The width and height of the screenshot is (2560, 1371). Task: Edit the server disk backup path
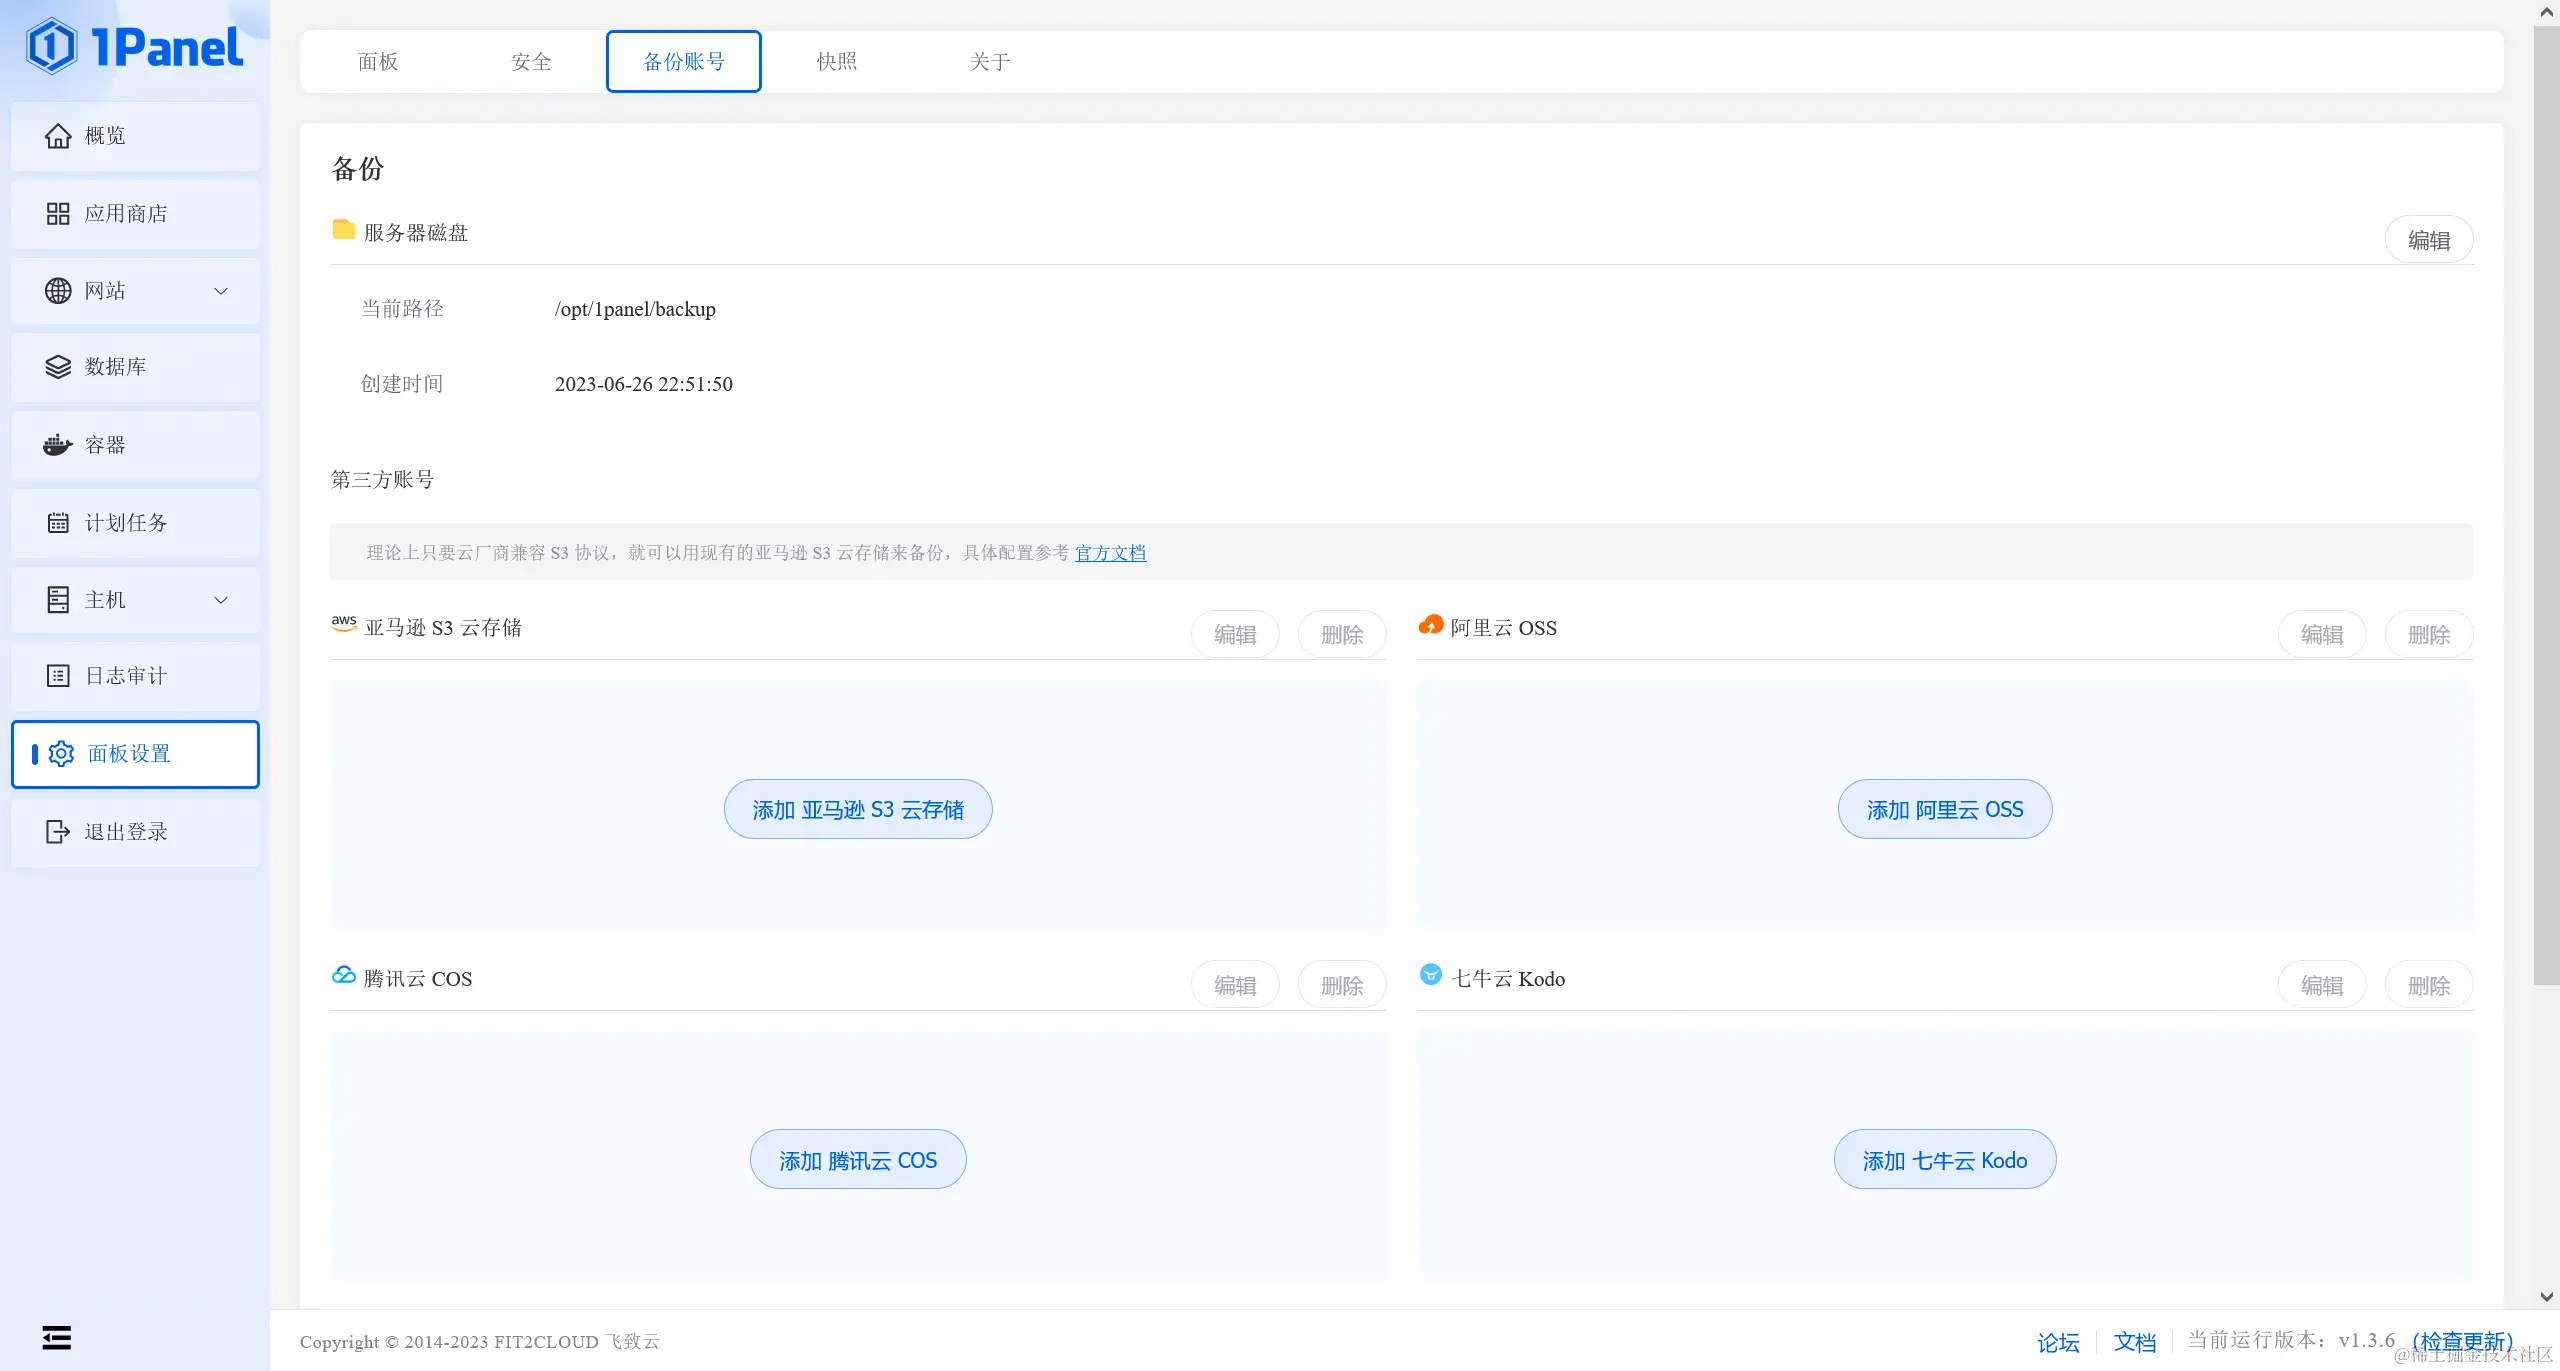pyautogui.click(x=2428, y=240)
